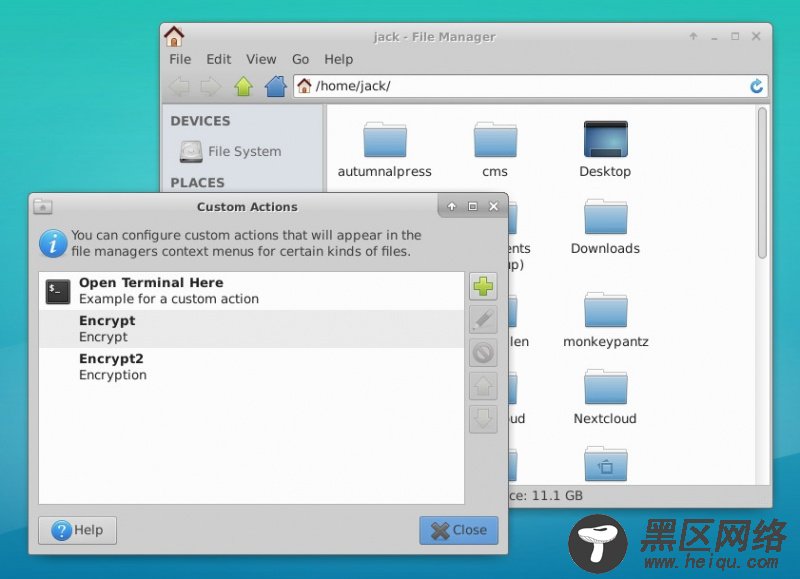Select the autumnalpress folder
This screenshot has width=800, height=579.
(385, 150)
